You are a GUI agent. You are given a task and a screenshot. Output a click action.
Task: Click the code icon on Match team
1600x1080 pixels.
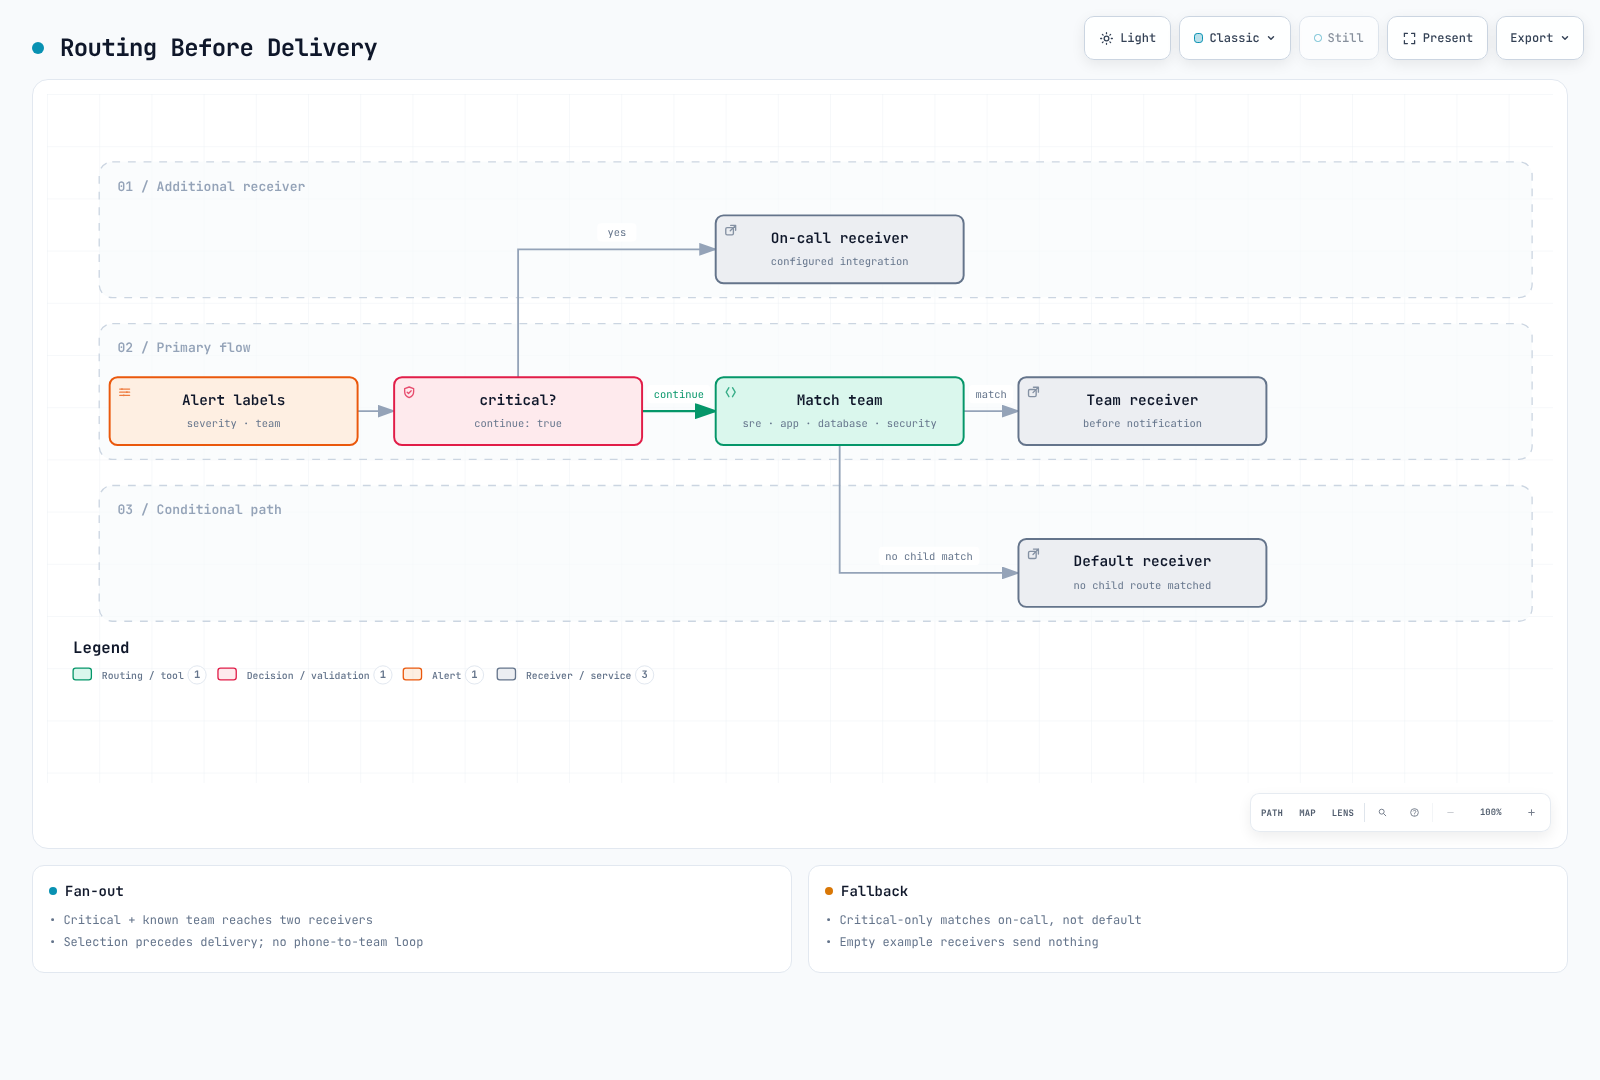731,392
